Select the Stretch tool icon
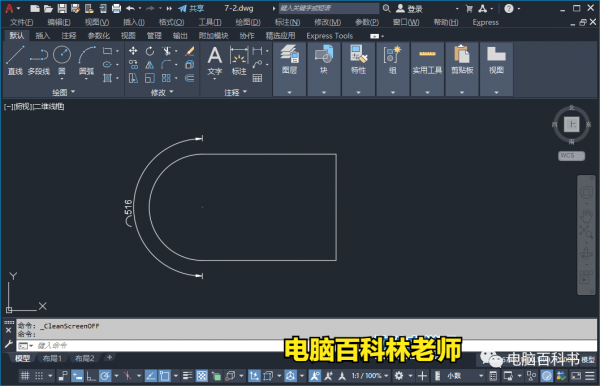The width and height of the screenshot is (600, 386). (x=133, y=78)
